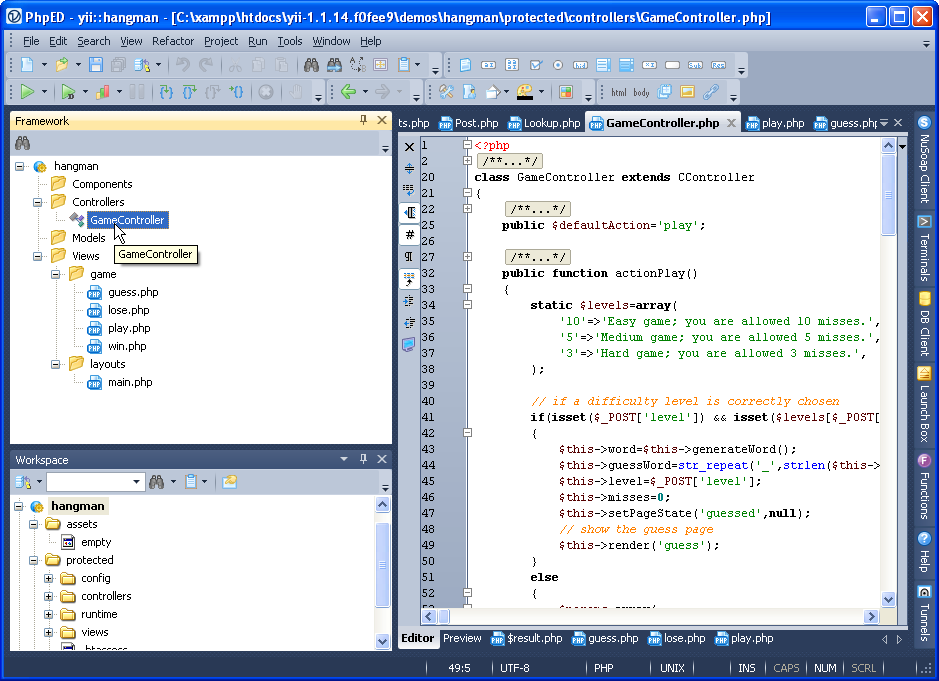Open the Functions side panel
This screenshot has width=939, height=681.
[925, 486]
